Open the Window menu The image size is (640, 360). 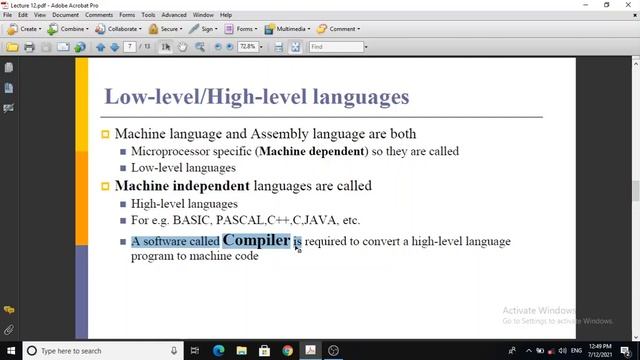(203, 15)
